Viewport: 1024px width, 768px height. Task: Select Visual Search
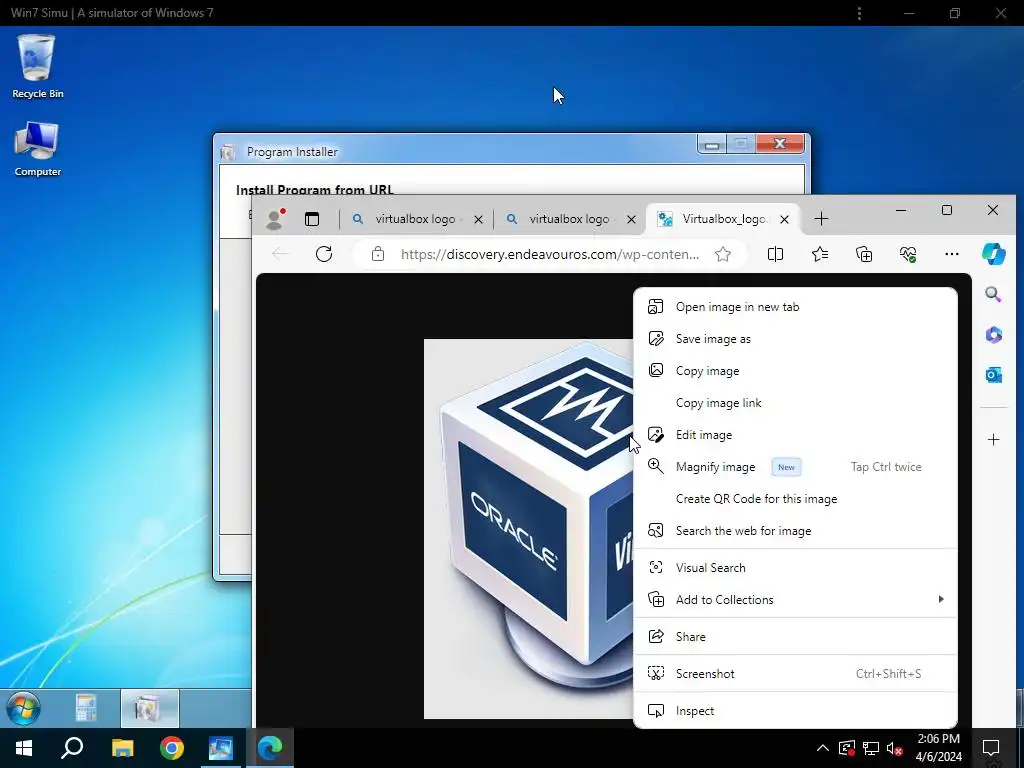pos(795,568)
